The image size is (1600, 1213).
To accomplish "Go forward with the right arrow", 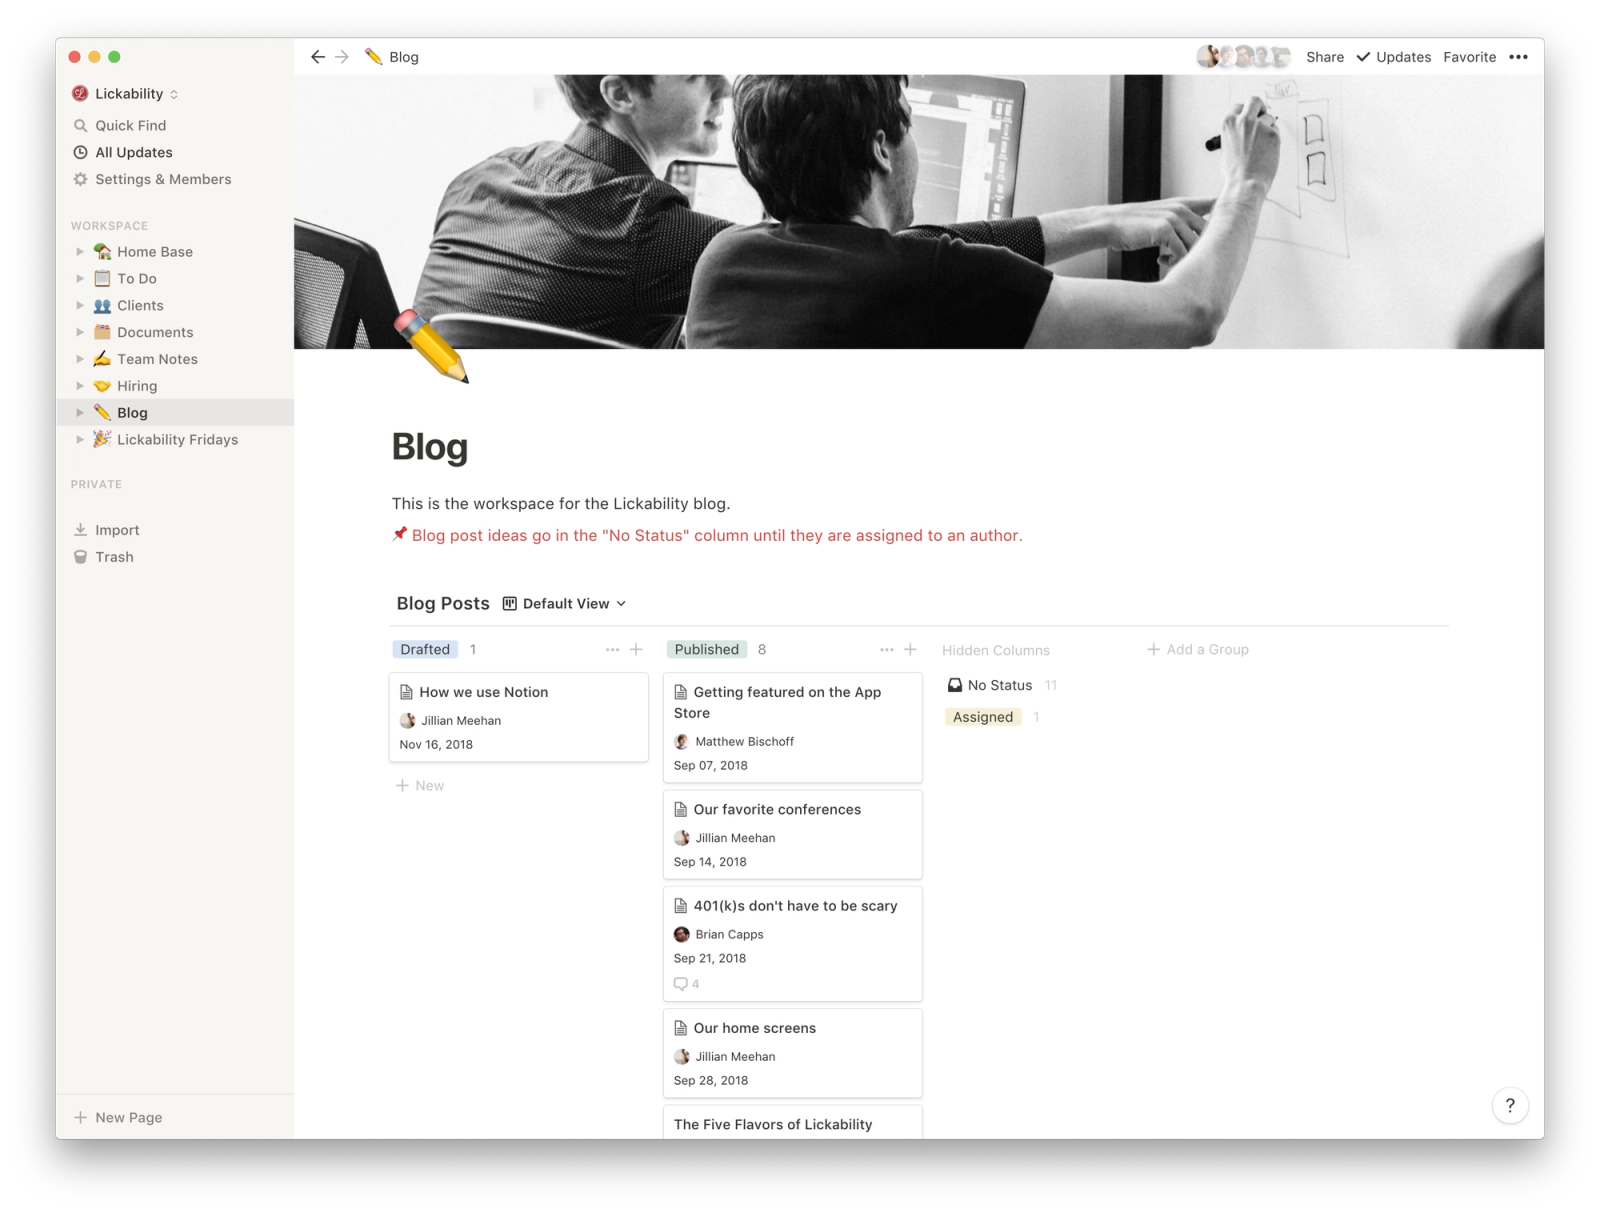I will tap(342, 57).
